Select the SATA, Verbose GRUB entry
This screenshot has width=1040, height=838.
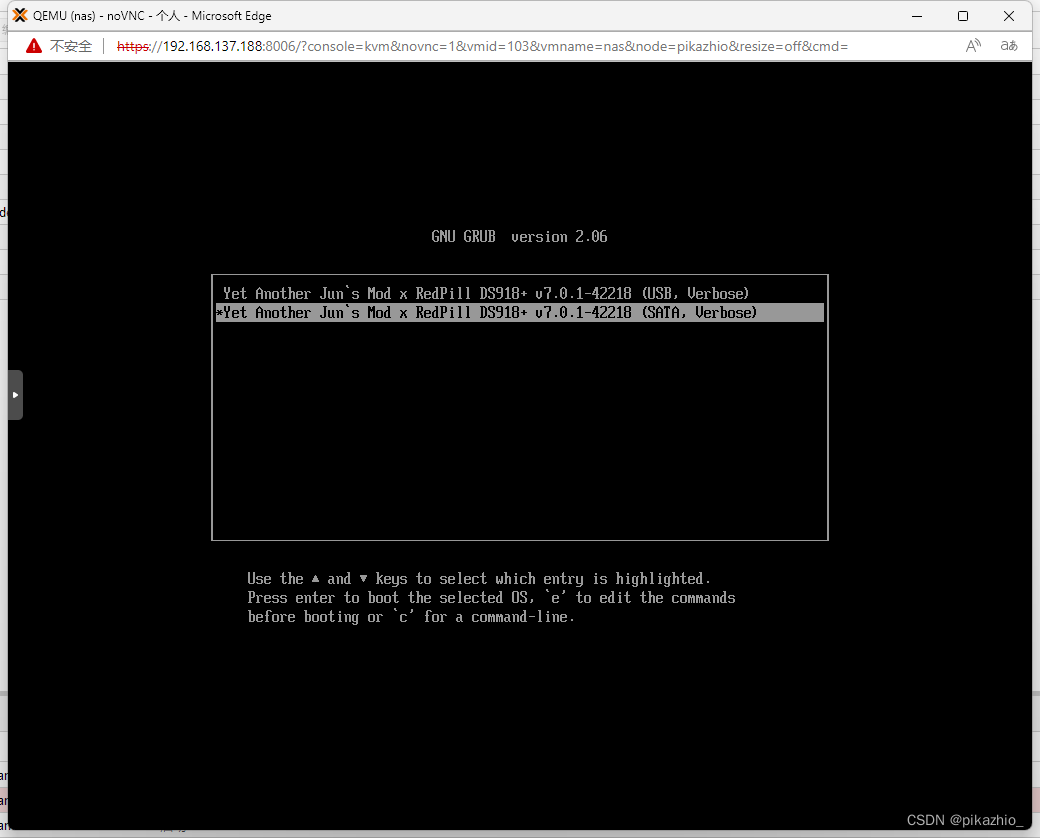[x=520, y=313]
